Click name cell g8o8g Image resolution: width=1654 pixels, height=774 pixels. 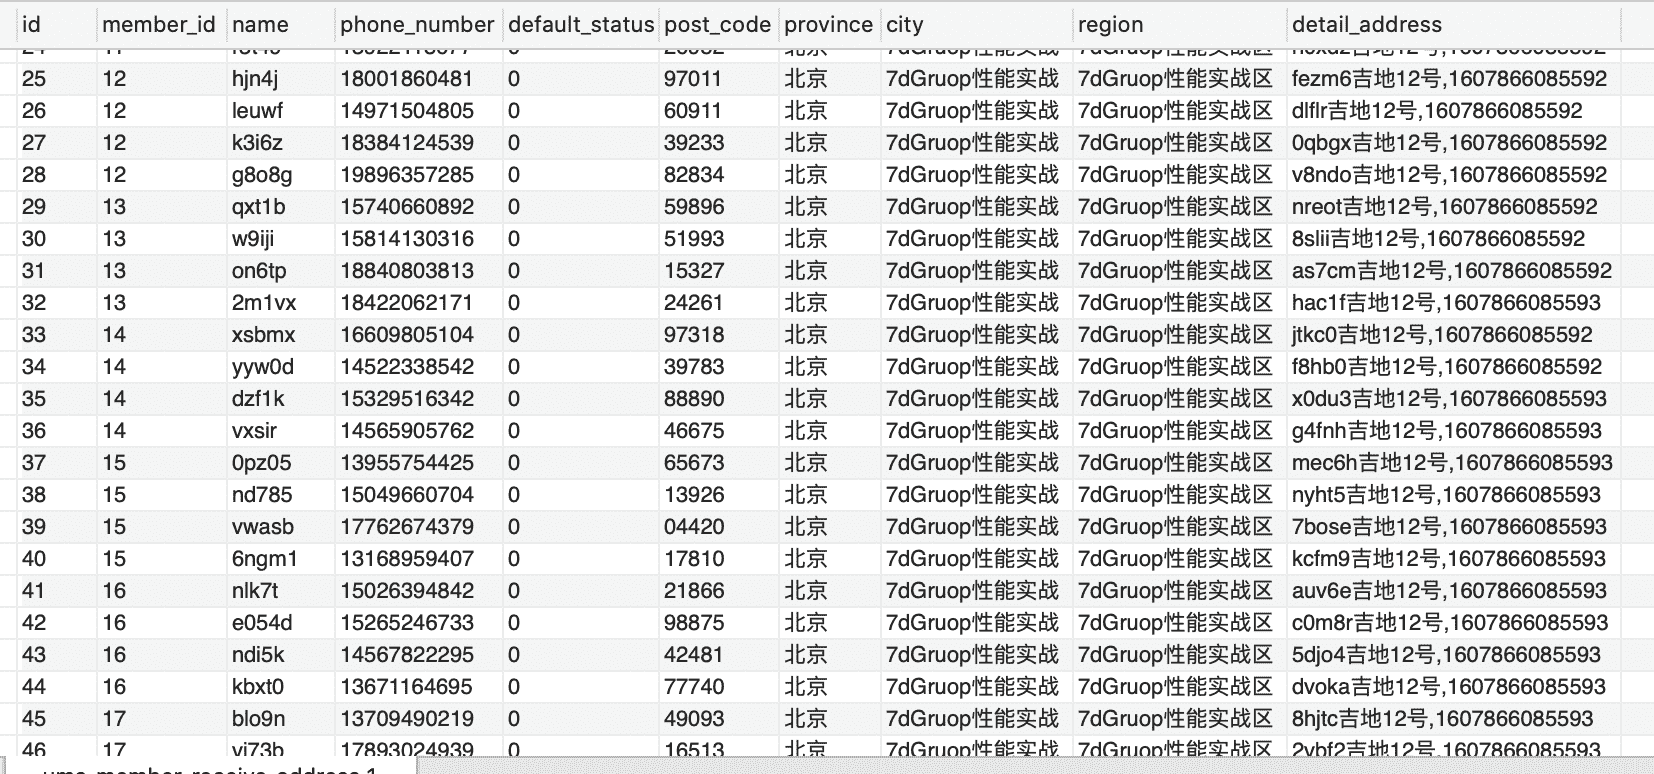[262, 175]
